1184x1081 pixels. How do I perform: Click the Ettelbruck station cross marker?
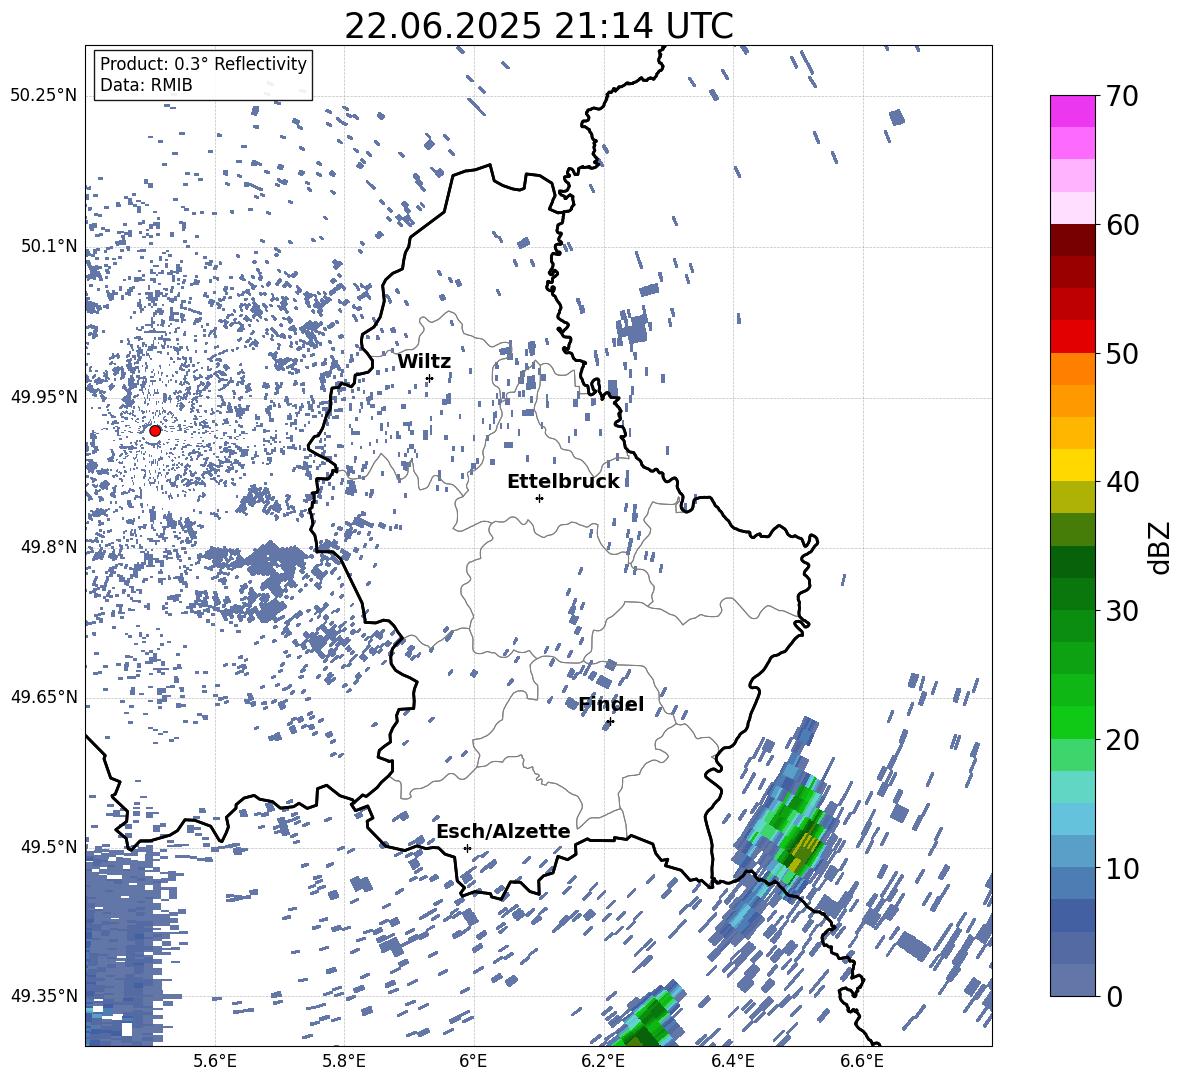point(539,498)
